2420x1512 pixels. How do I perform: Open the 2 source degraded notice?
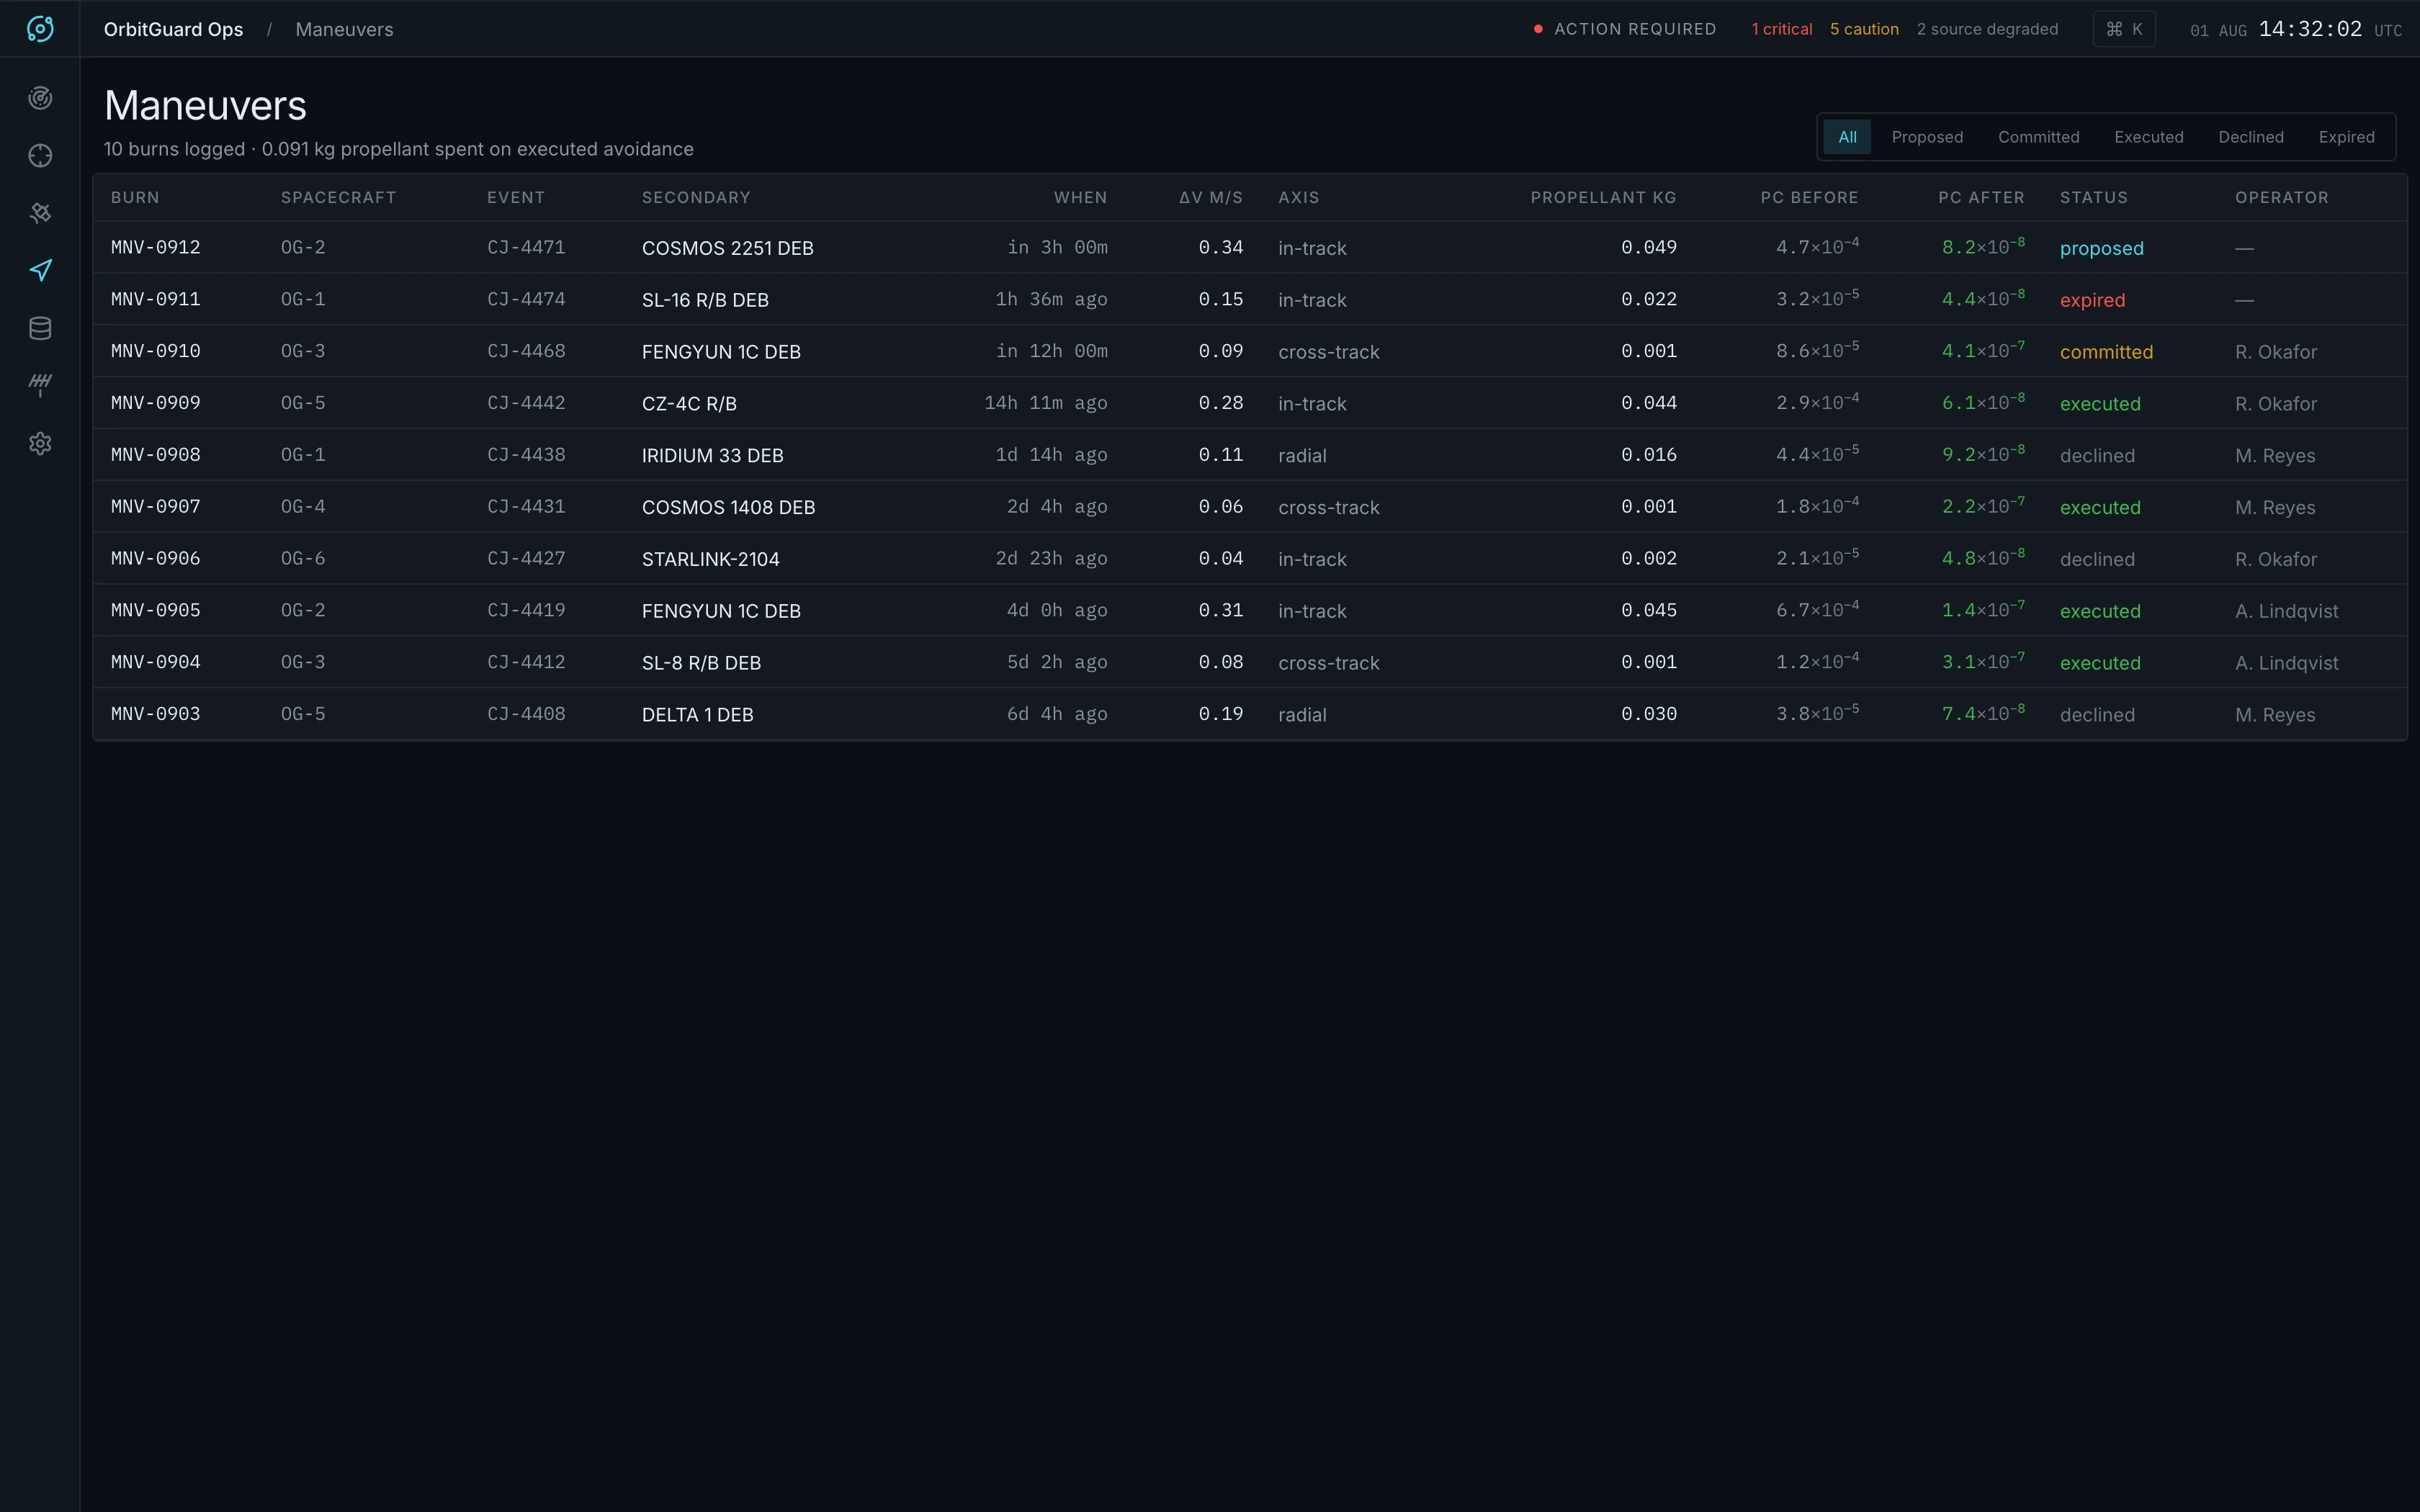click(x=1987, y=29)
